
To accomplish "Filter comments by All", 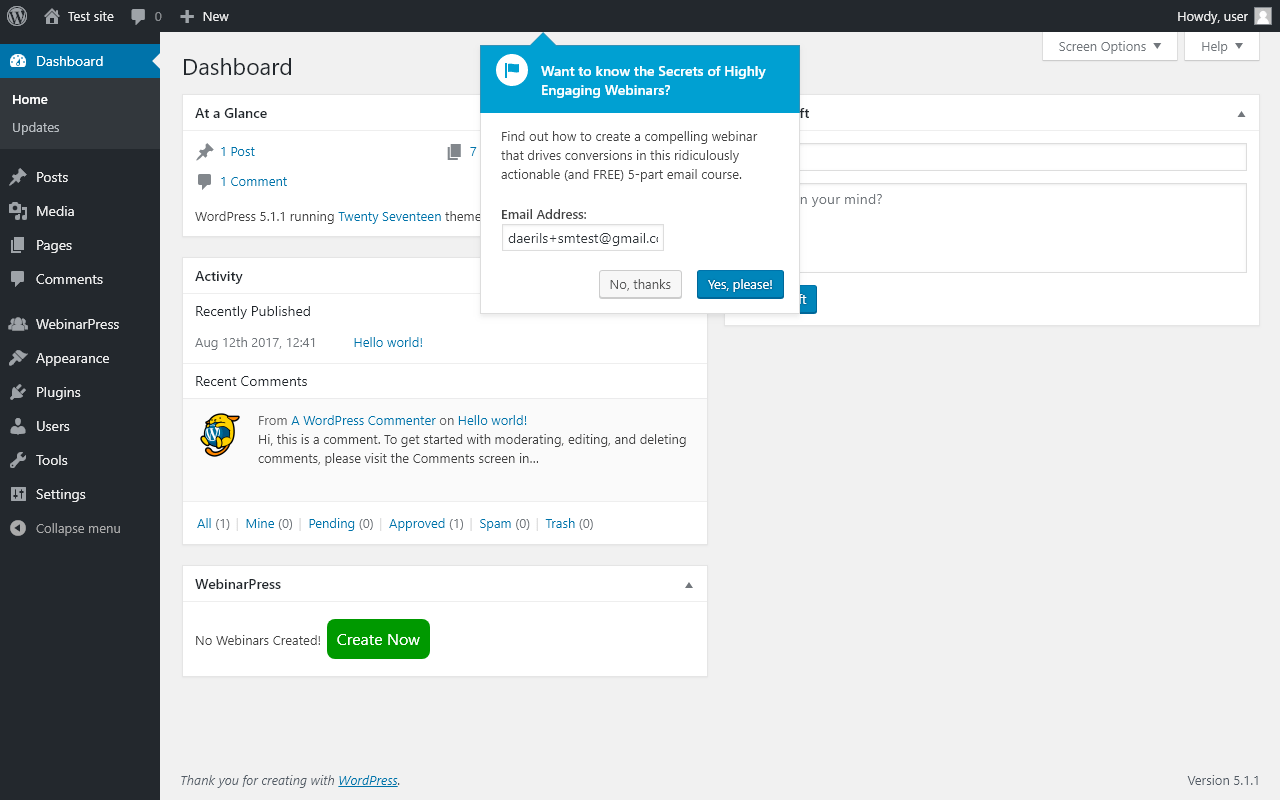I will tap(204, 523).
